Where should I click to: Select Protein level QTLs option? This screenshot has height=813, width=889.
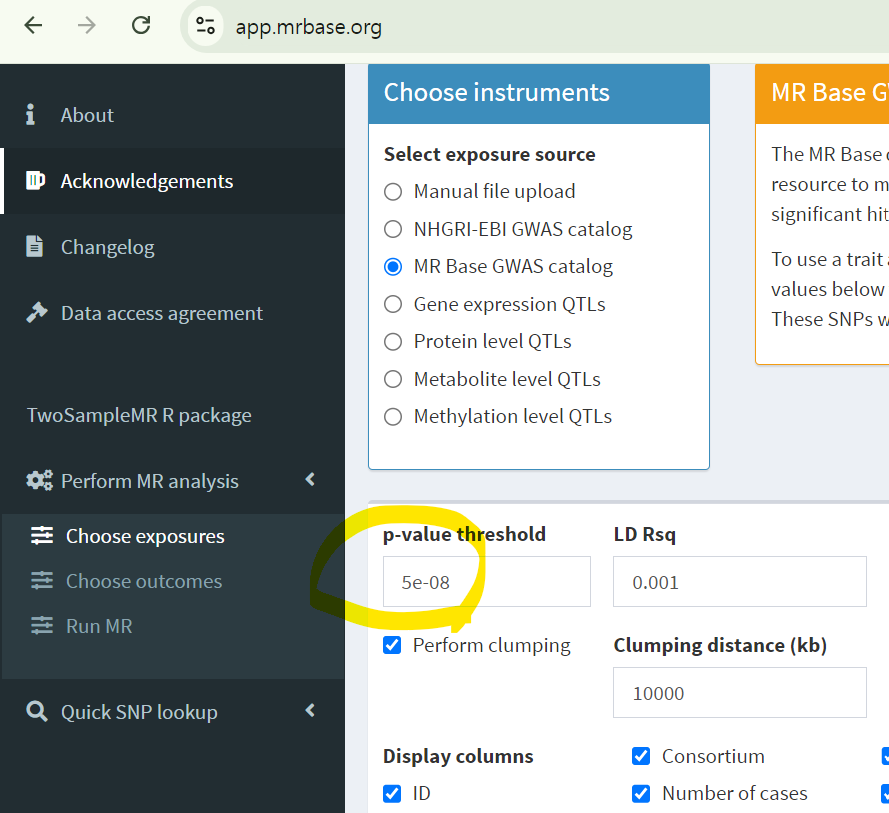point(393,342)
